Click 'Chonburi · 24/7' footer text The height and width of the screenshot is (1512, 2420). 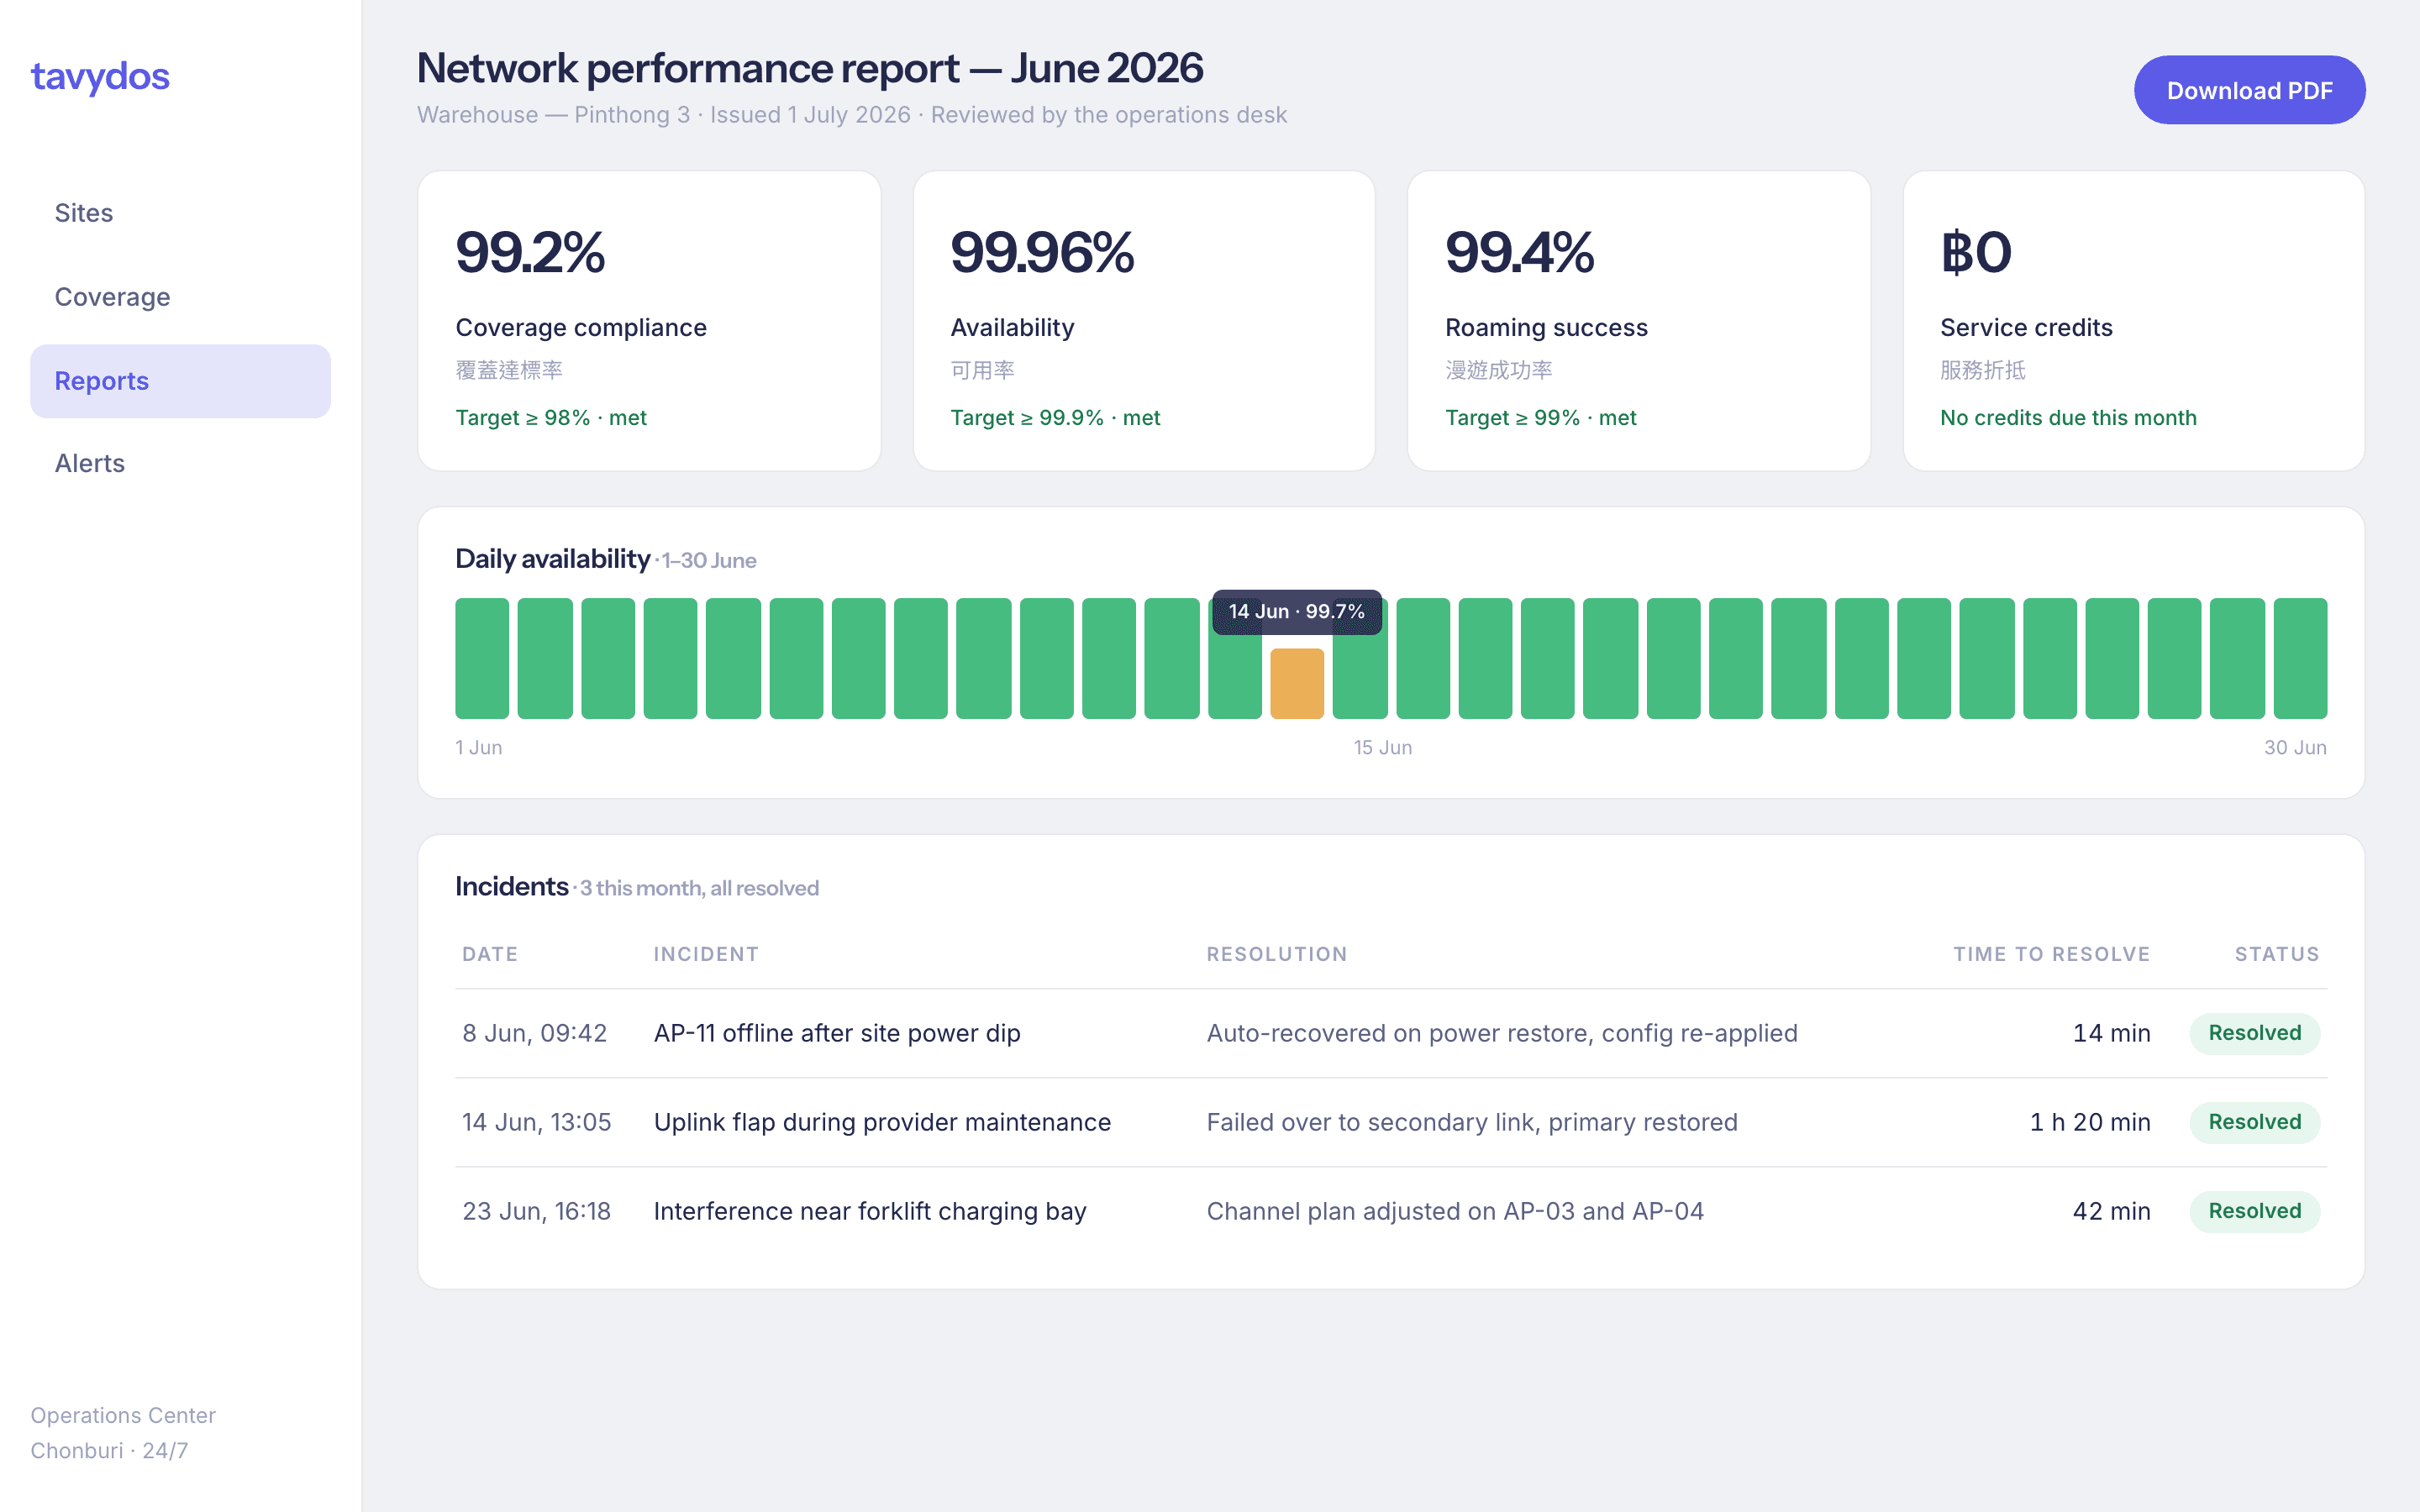click(x=109, y=1450)
